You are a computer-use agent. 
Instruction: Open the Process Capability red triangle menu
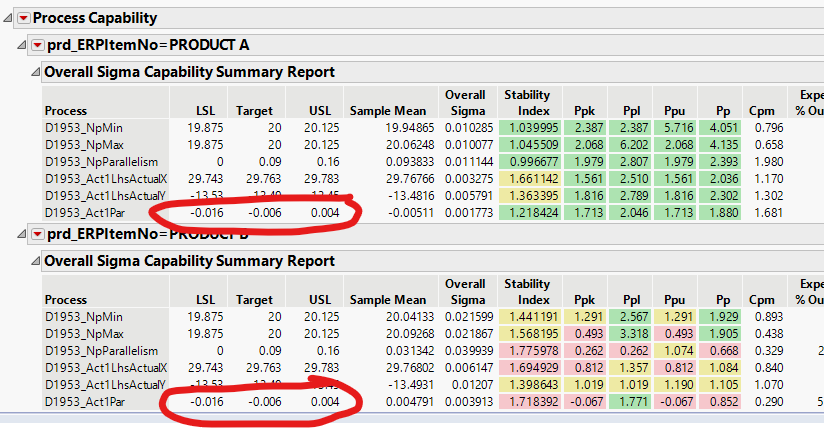(x=23, y=18)
